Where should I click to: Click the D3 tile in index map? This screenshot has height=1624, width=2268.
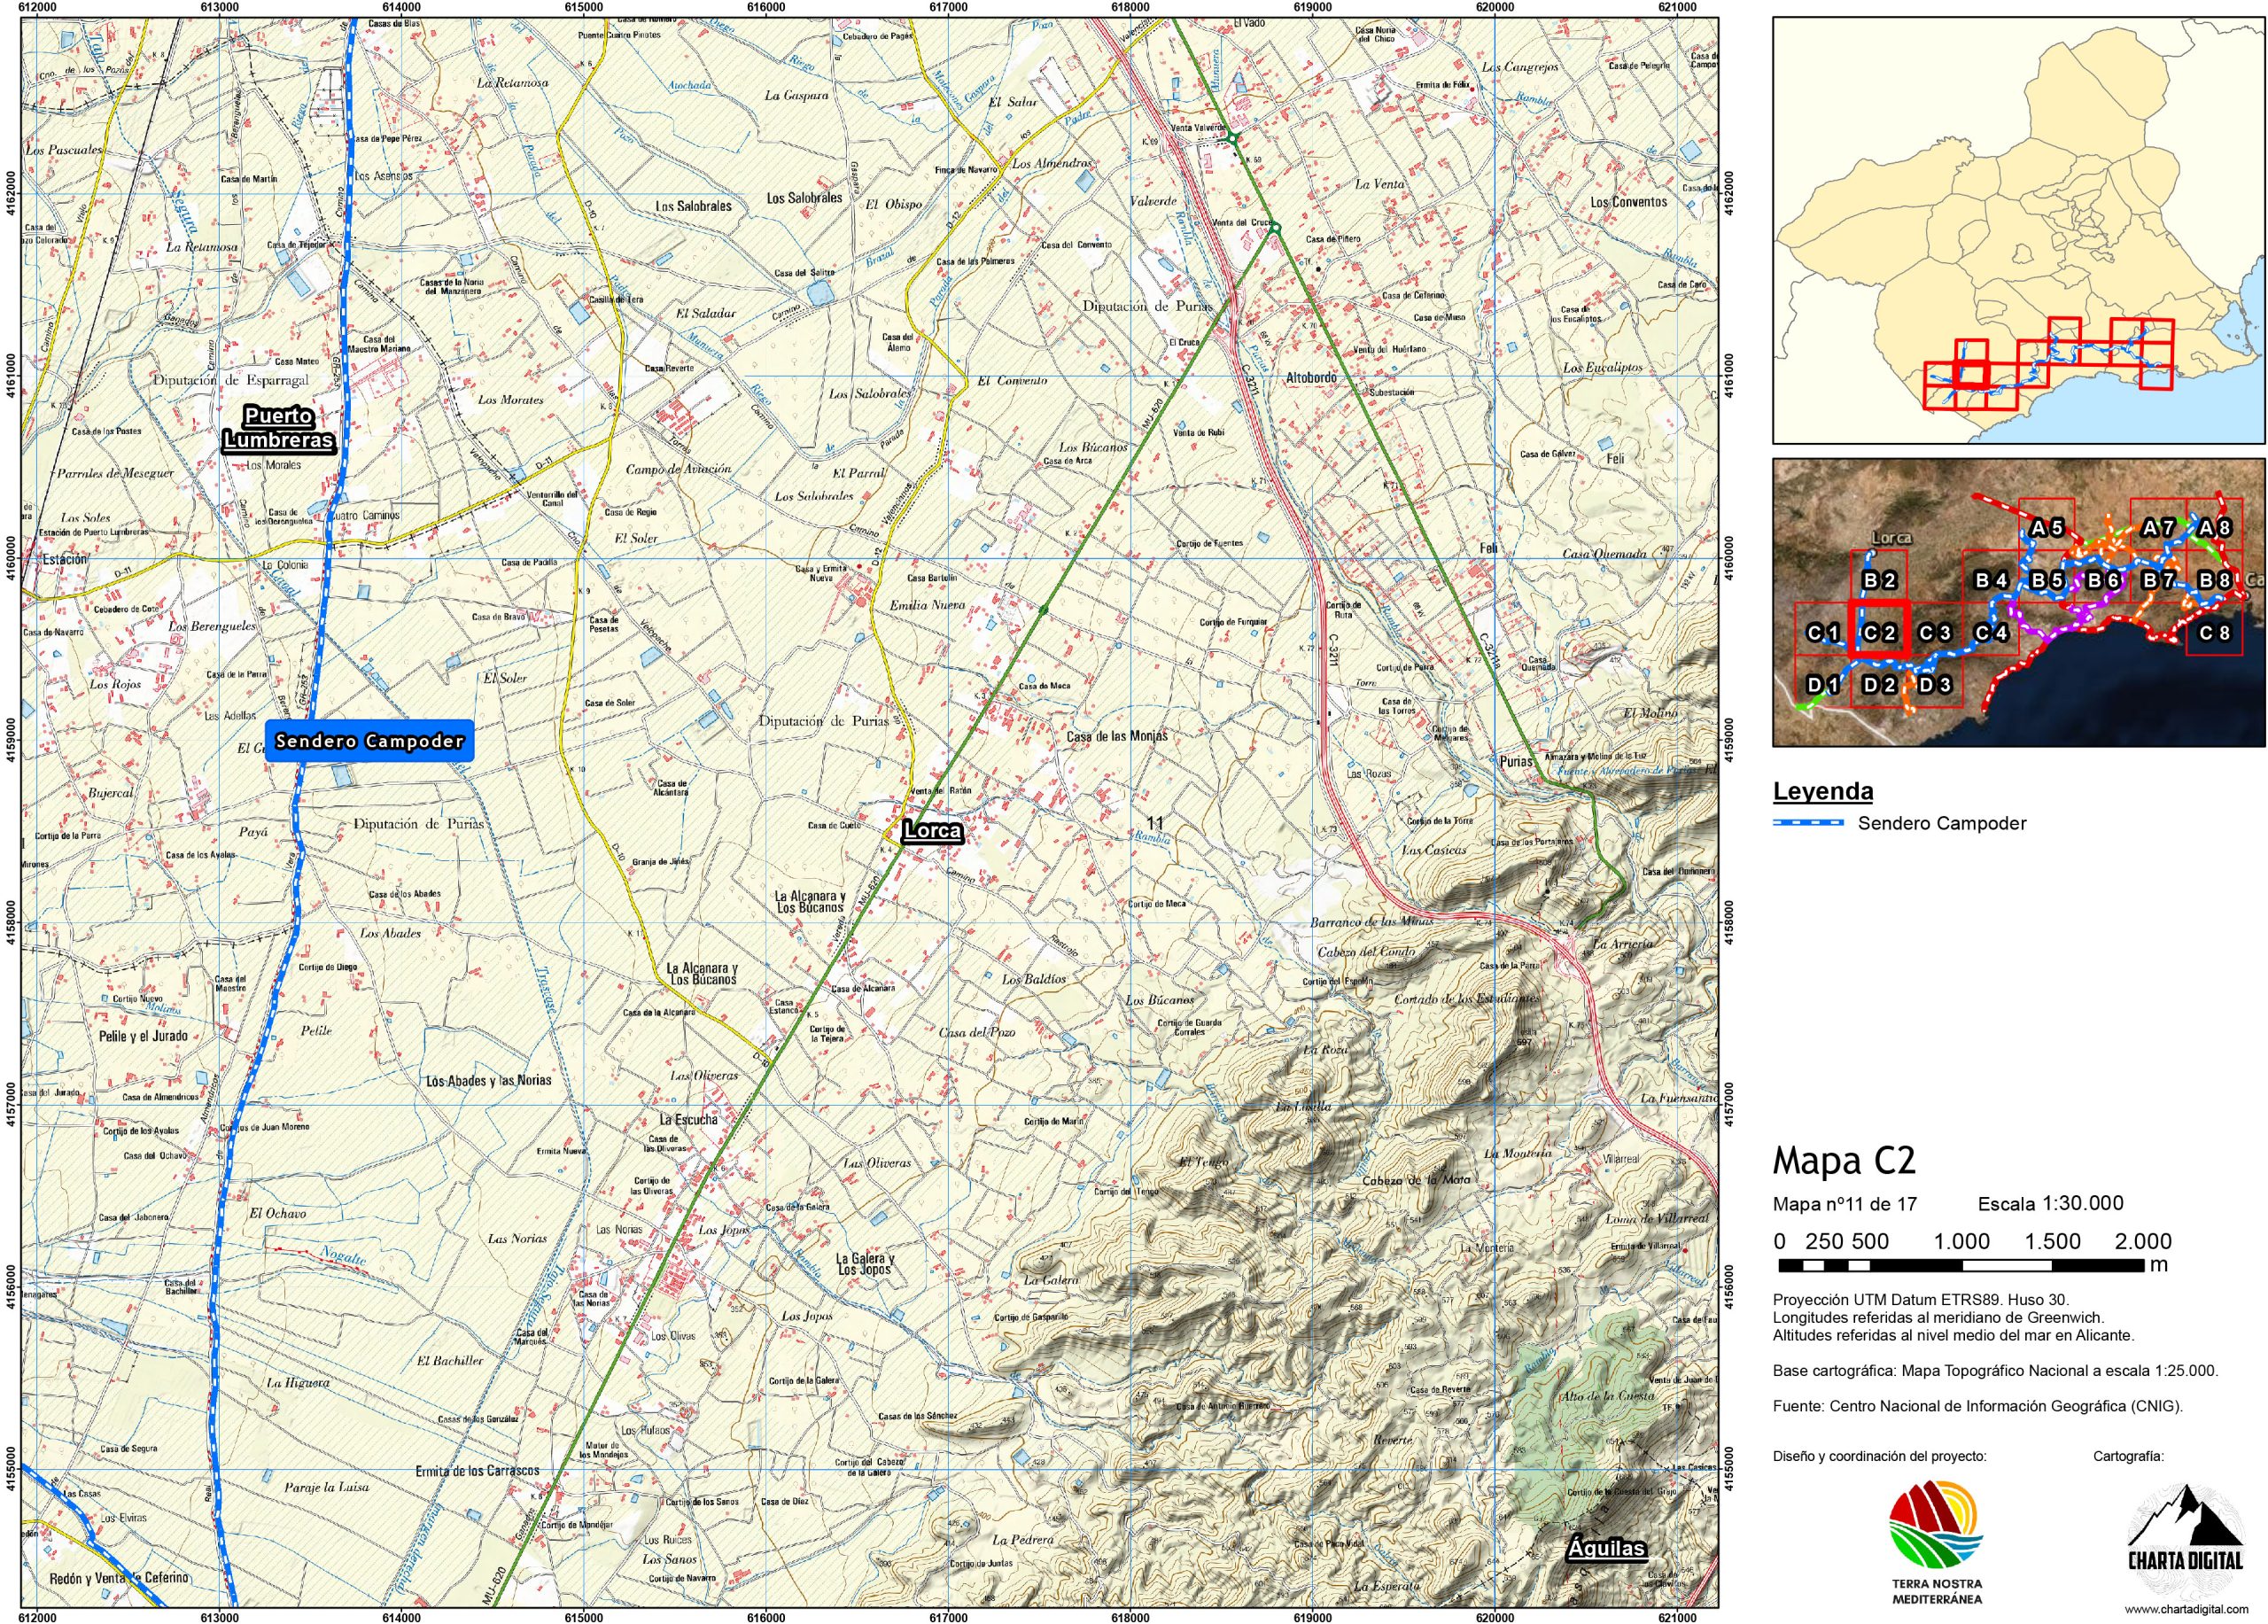1935,685
